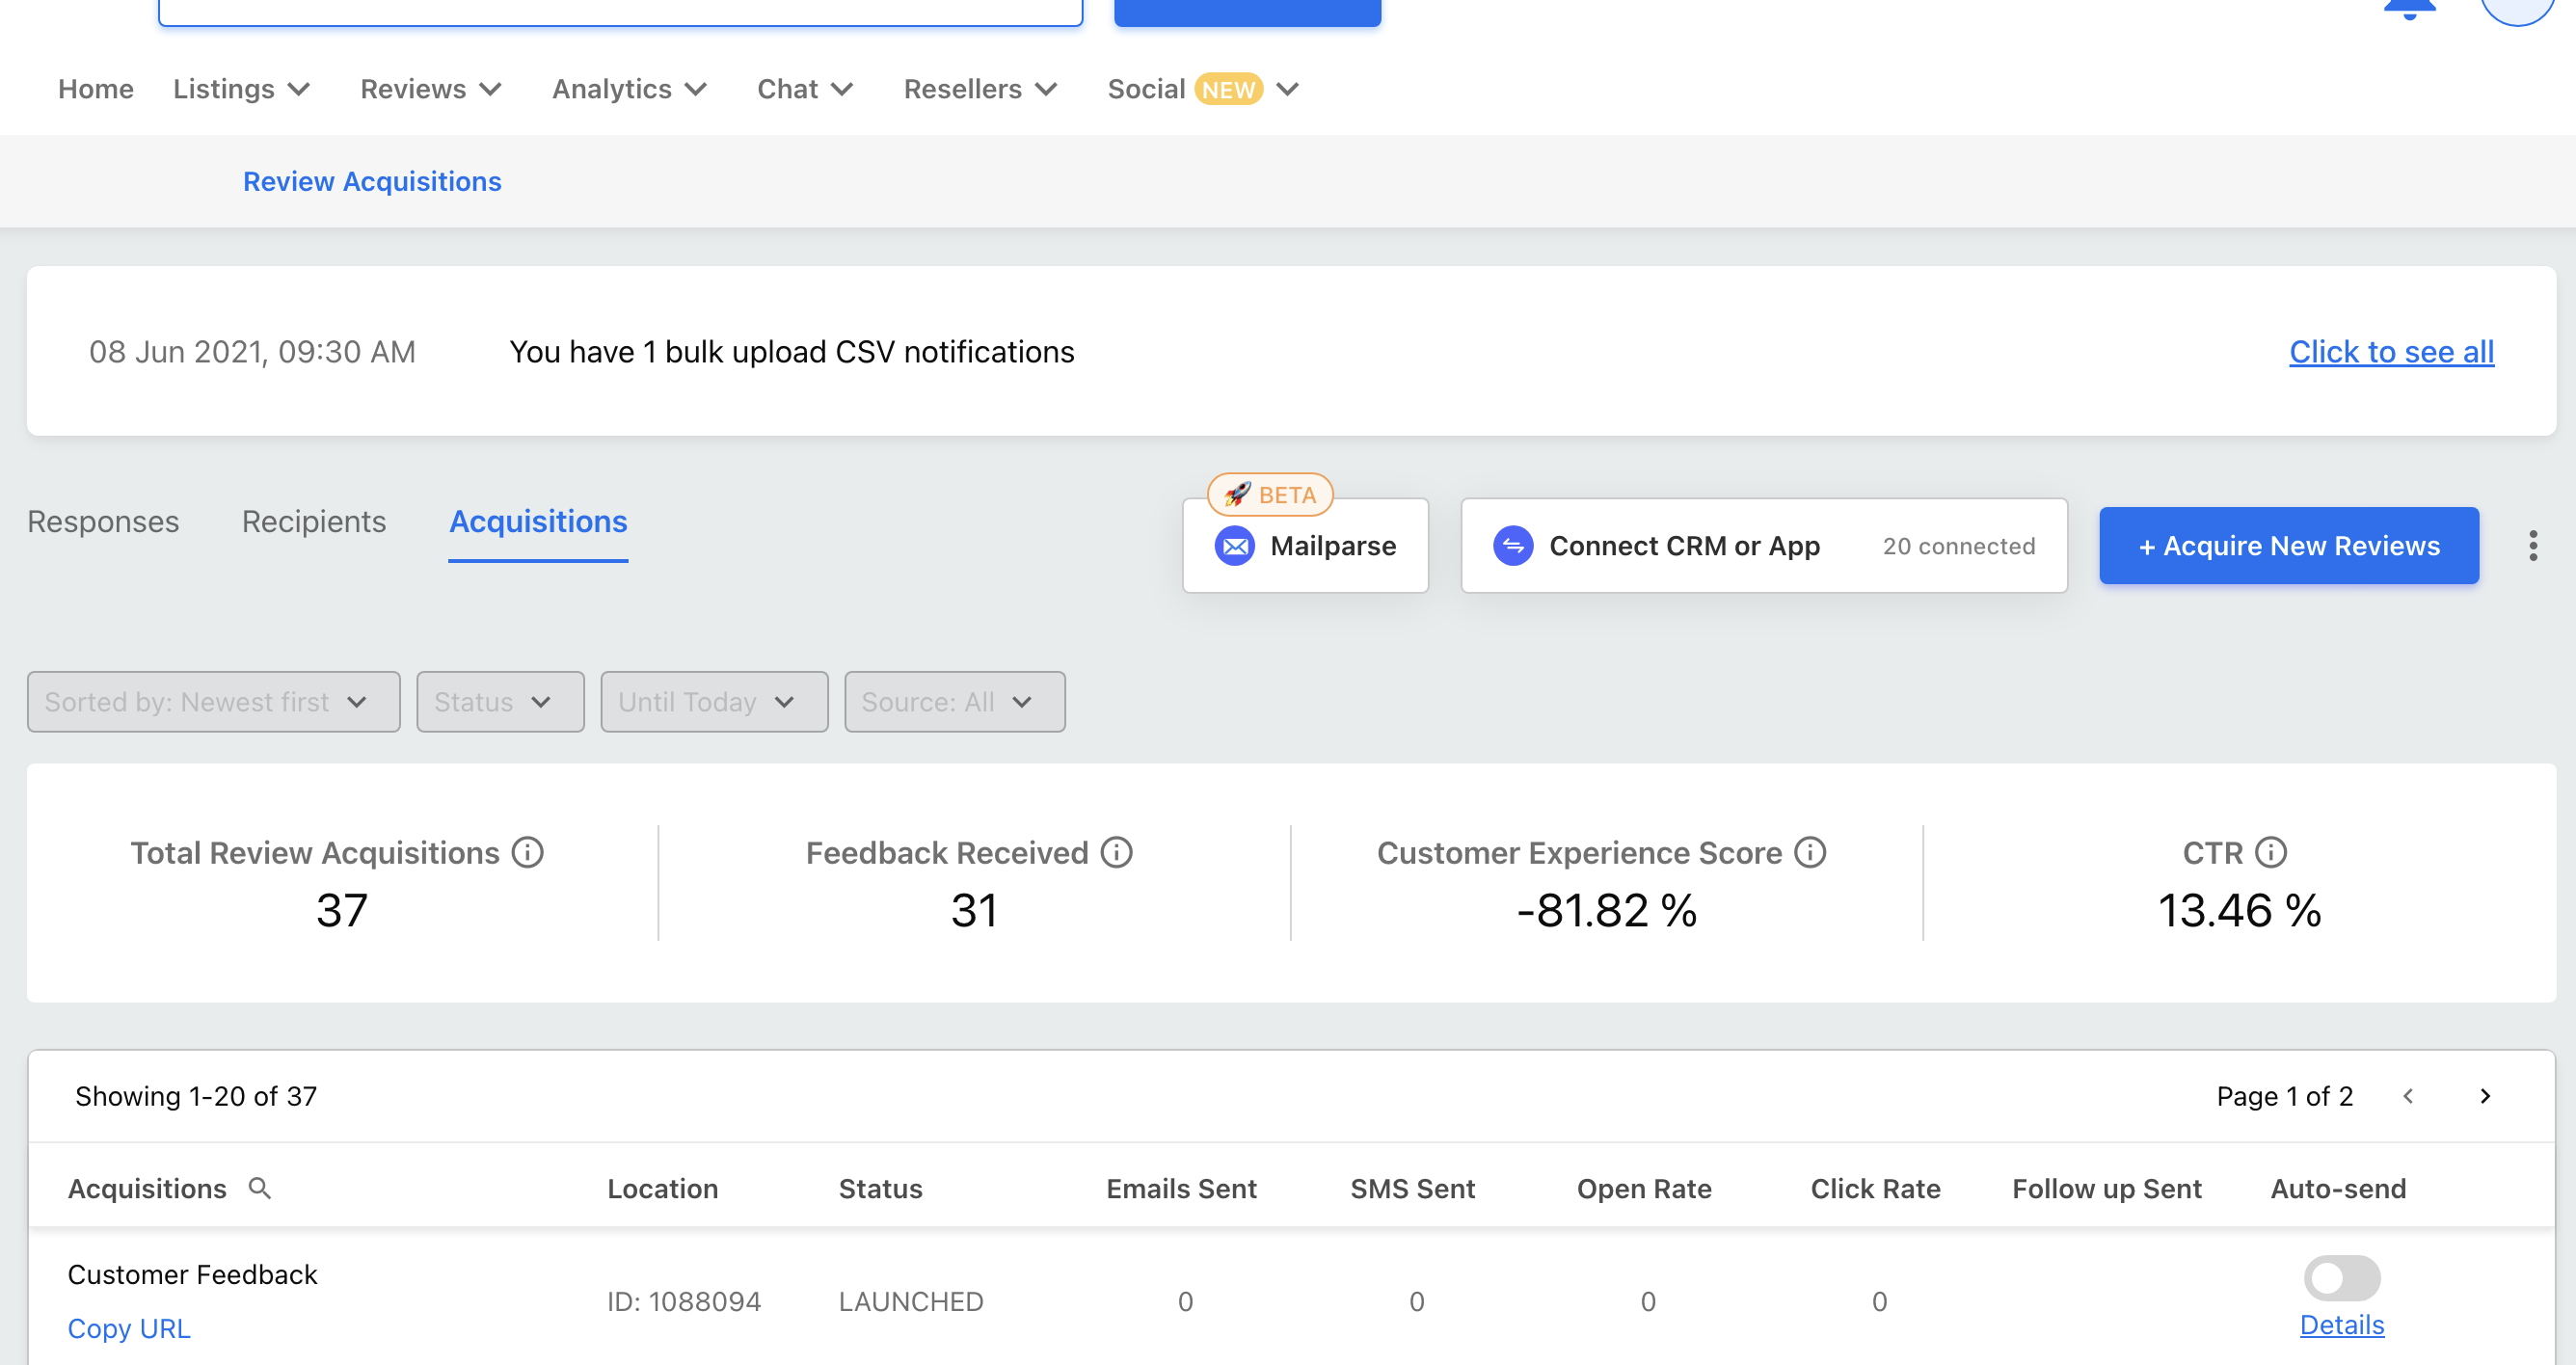Image resolution: width=2576 pixels, height=1365 pixels.
Task: Open search magnifier in Acquisitions column header
Action: pyautogui.click(x=260, y=1188)
